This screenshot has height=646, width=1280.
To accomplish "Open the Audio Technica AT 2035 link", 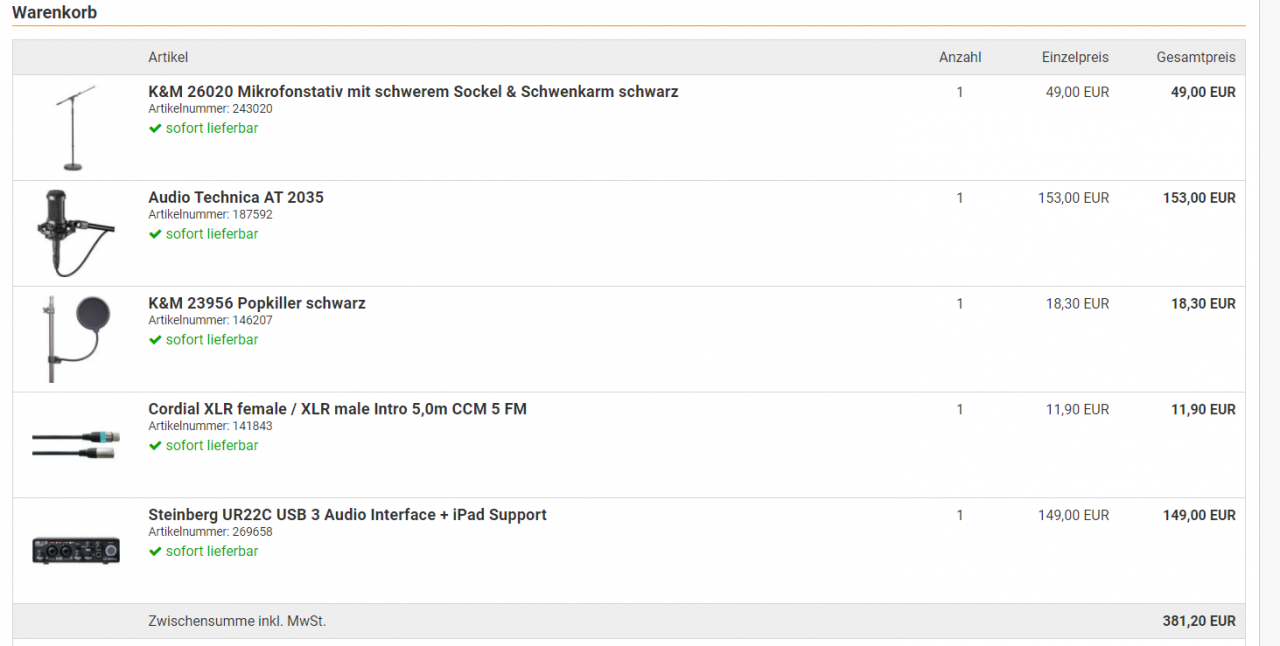I will 236,198.
